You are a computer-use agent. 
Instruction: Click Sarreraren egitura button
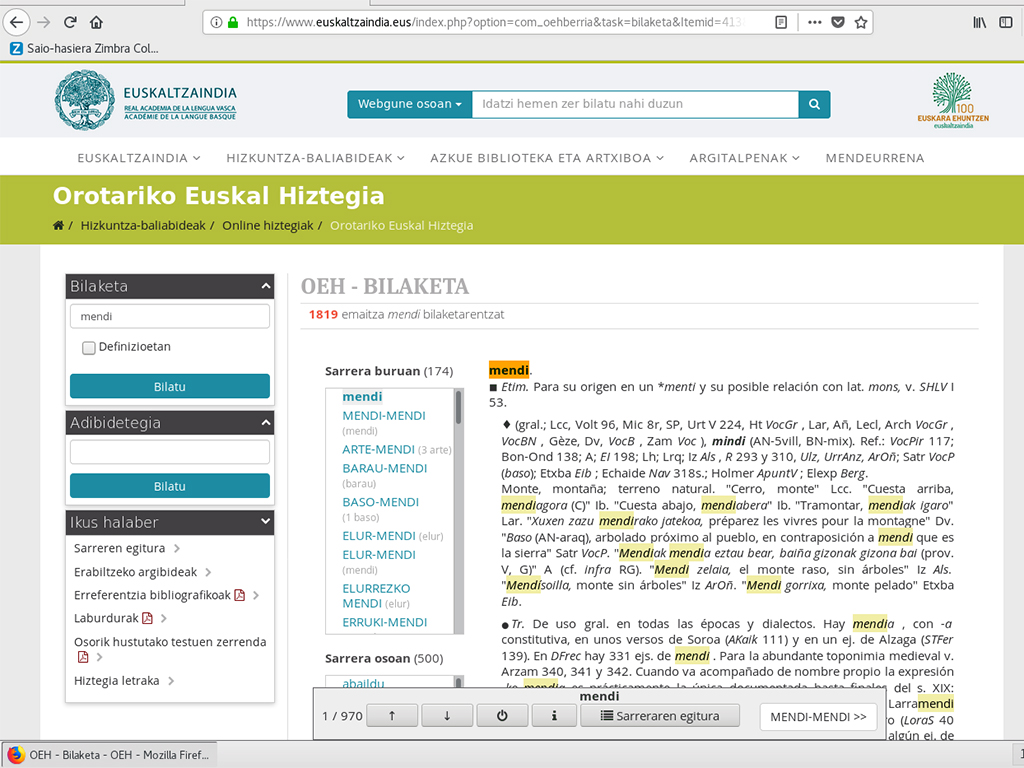pos(660,716)
